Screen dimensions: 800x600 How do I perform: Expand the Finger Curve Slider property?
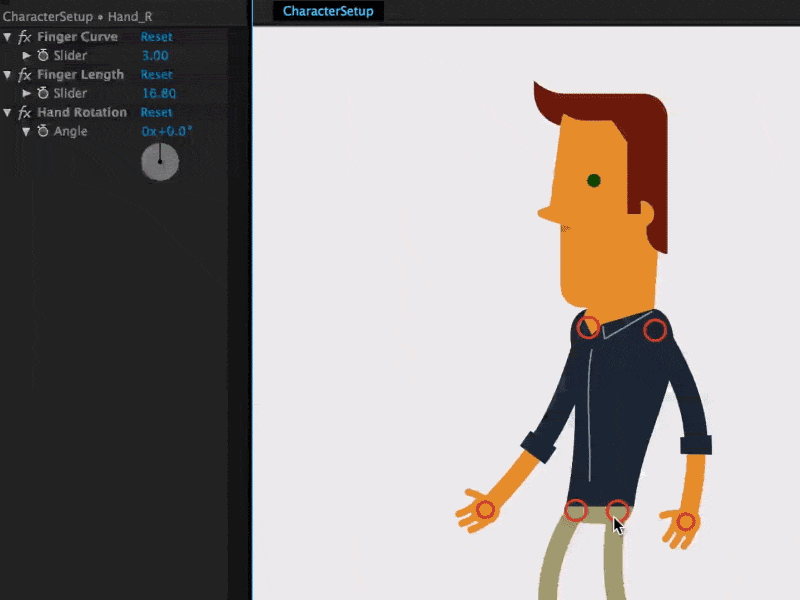click(27, 56)
